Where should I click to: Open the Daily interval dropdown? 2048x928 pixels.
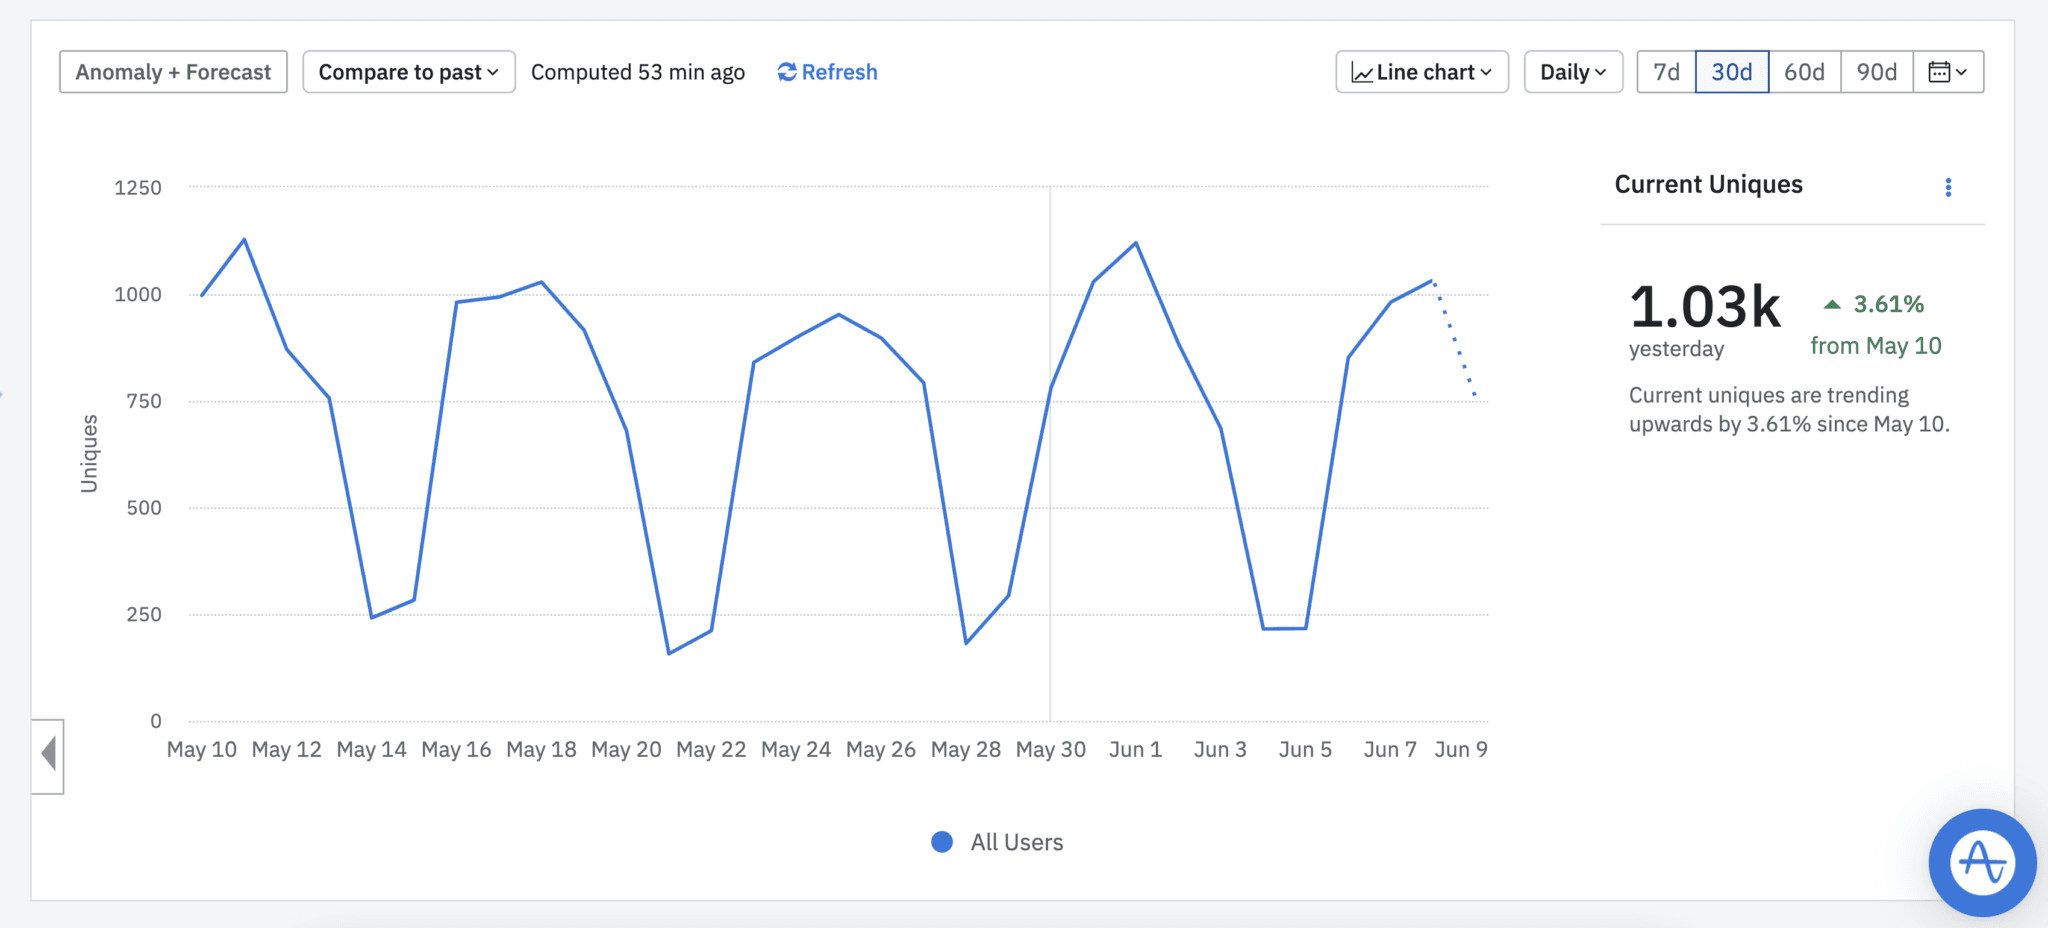[1572, 72]
